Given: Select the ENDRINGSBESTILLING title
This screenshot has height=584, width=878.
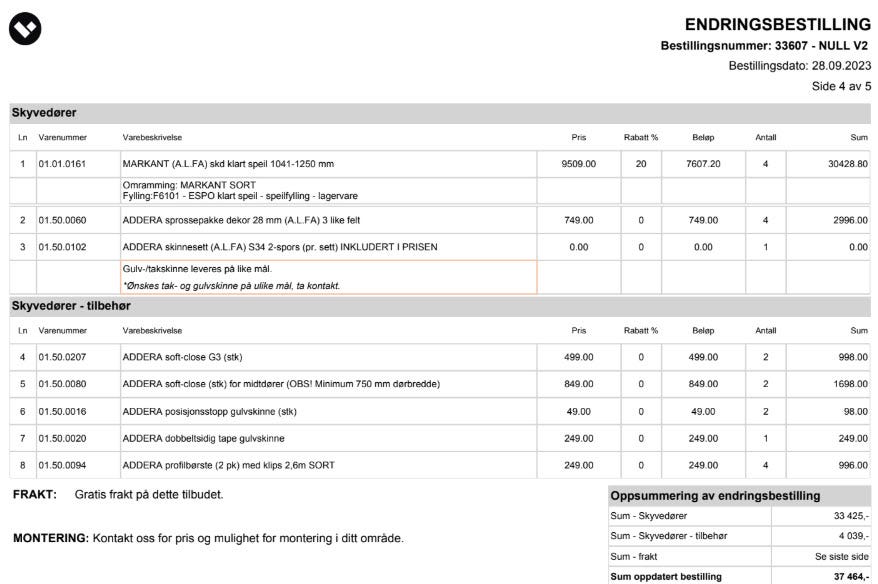Looking at the screenshot, I should point(778,25).
